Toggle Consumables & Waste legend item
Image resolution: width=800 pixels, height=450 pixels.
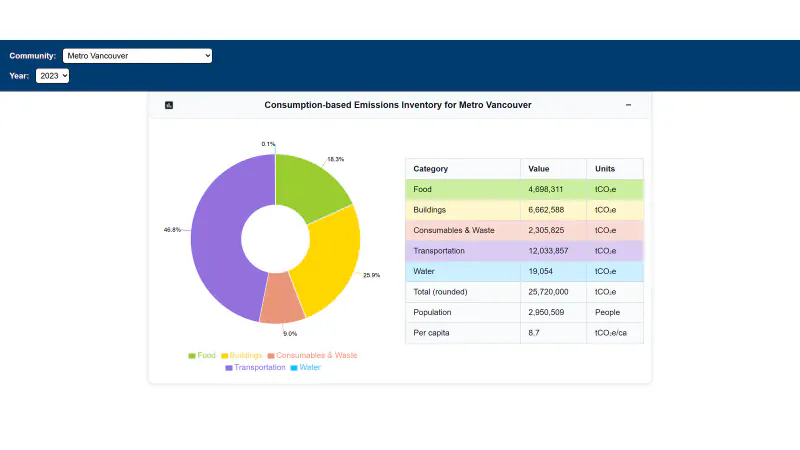coord(312,355)
